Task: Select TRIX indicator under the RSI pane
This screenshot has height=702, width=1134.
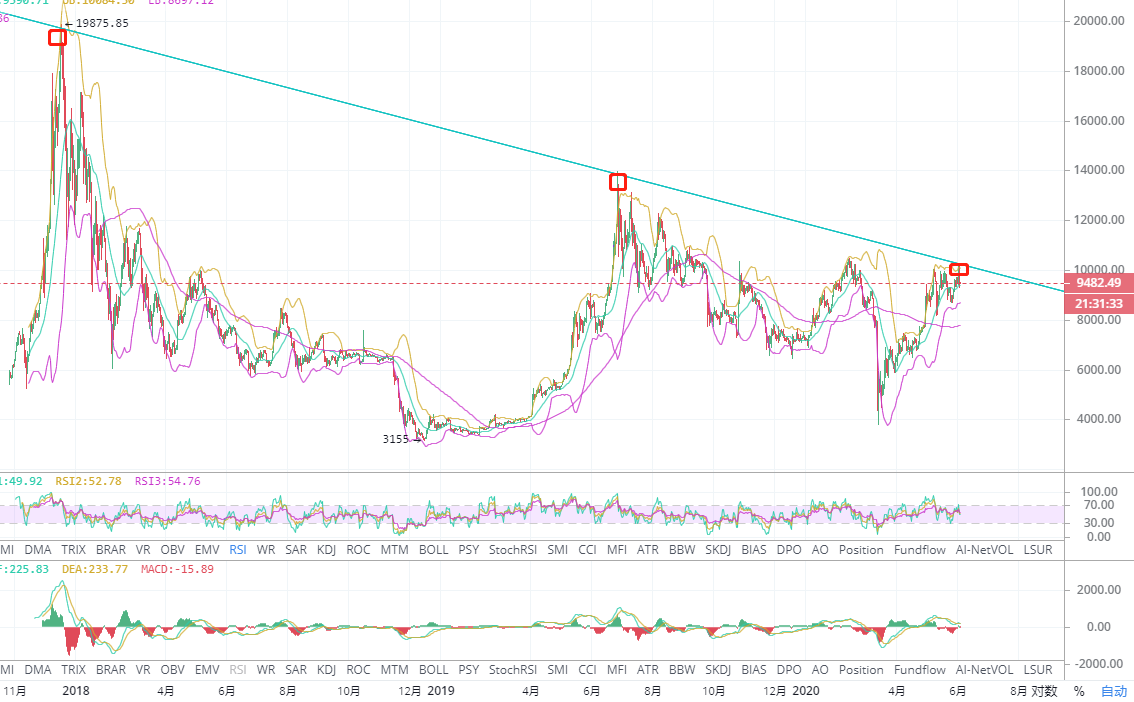Action: click(73, 549)
